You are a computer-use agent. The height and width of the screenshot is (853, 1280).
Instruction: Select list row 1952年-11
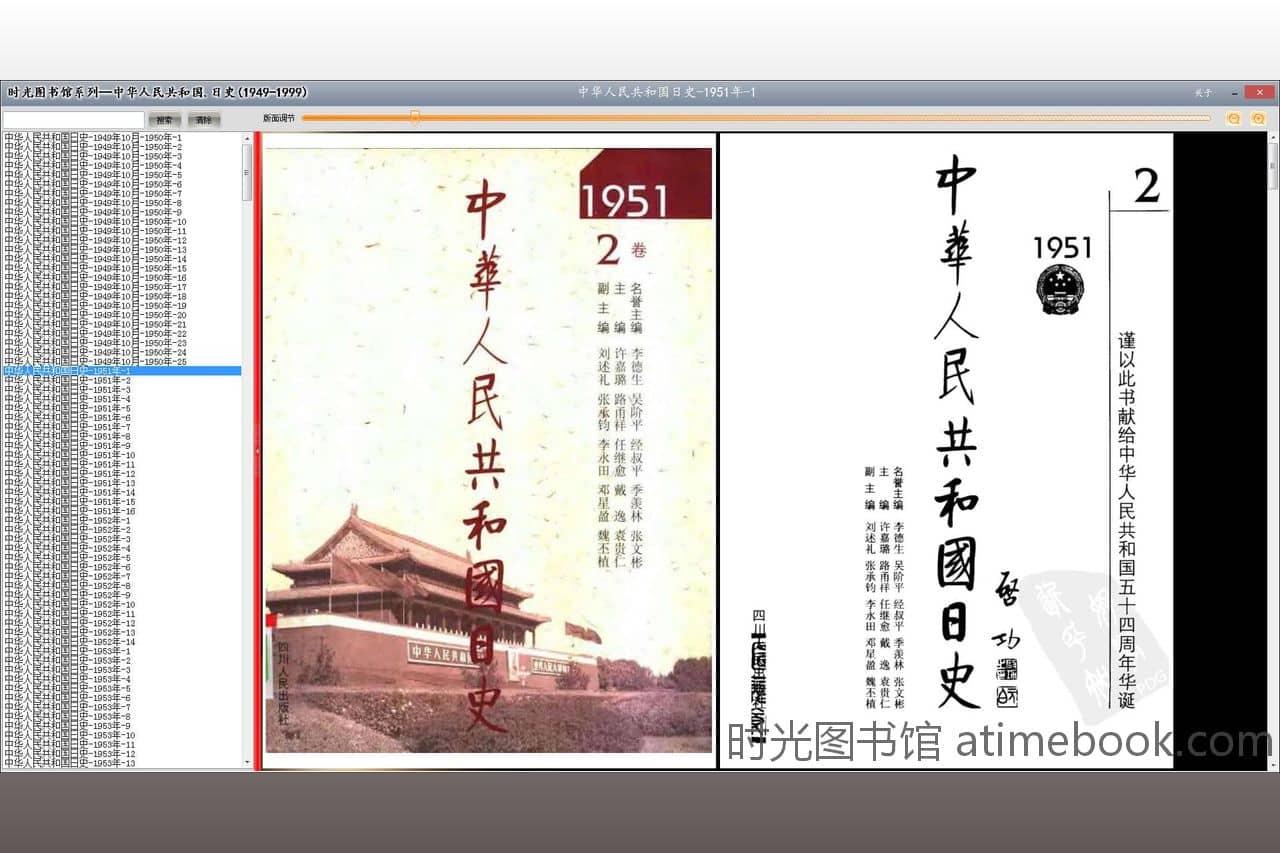(121, 614)
